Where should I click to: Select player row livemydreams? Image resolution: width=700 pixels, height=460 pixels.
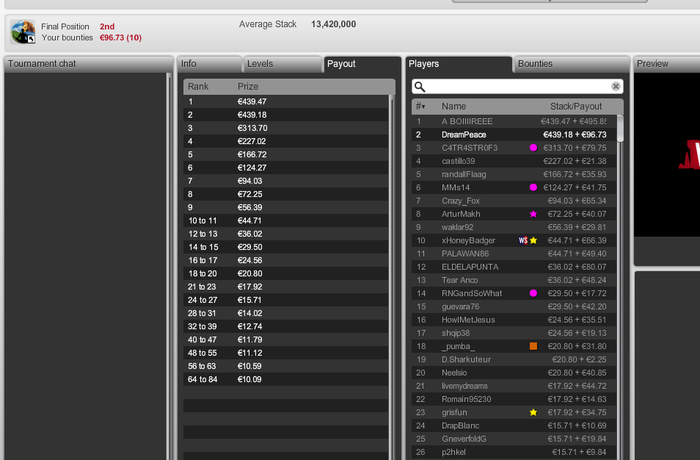point(514,386)
